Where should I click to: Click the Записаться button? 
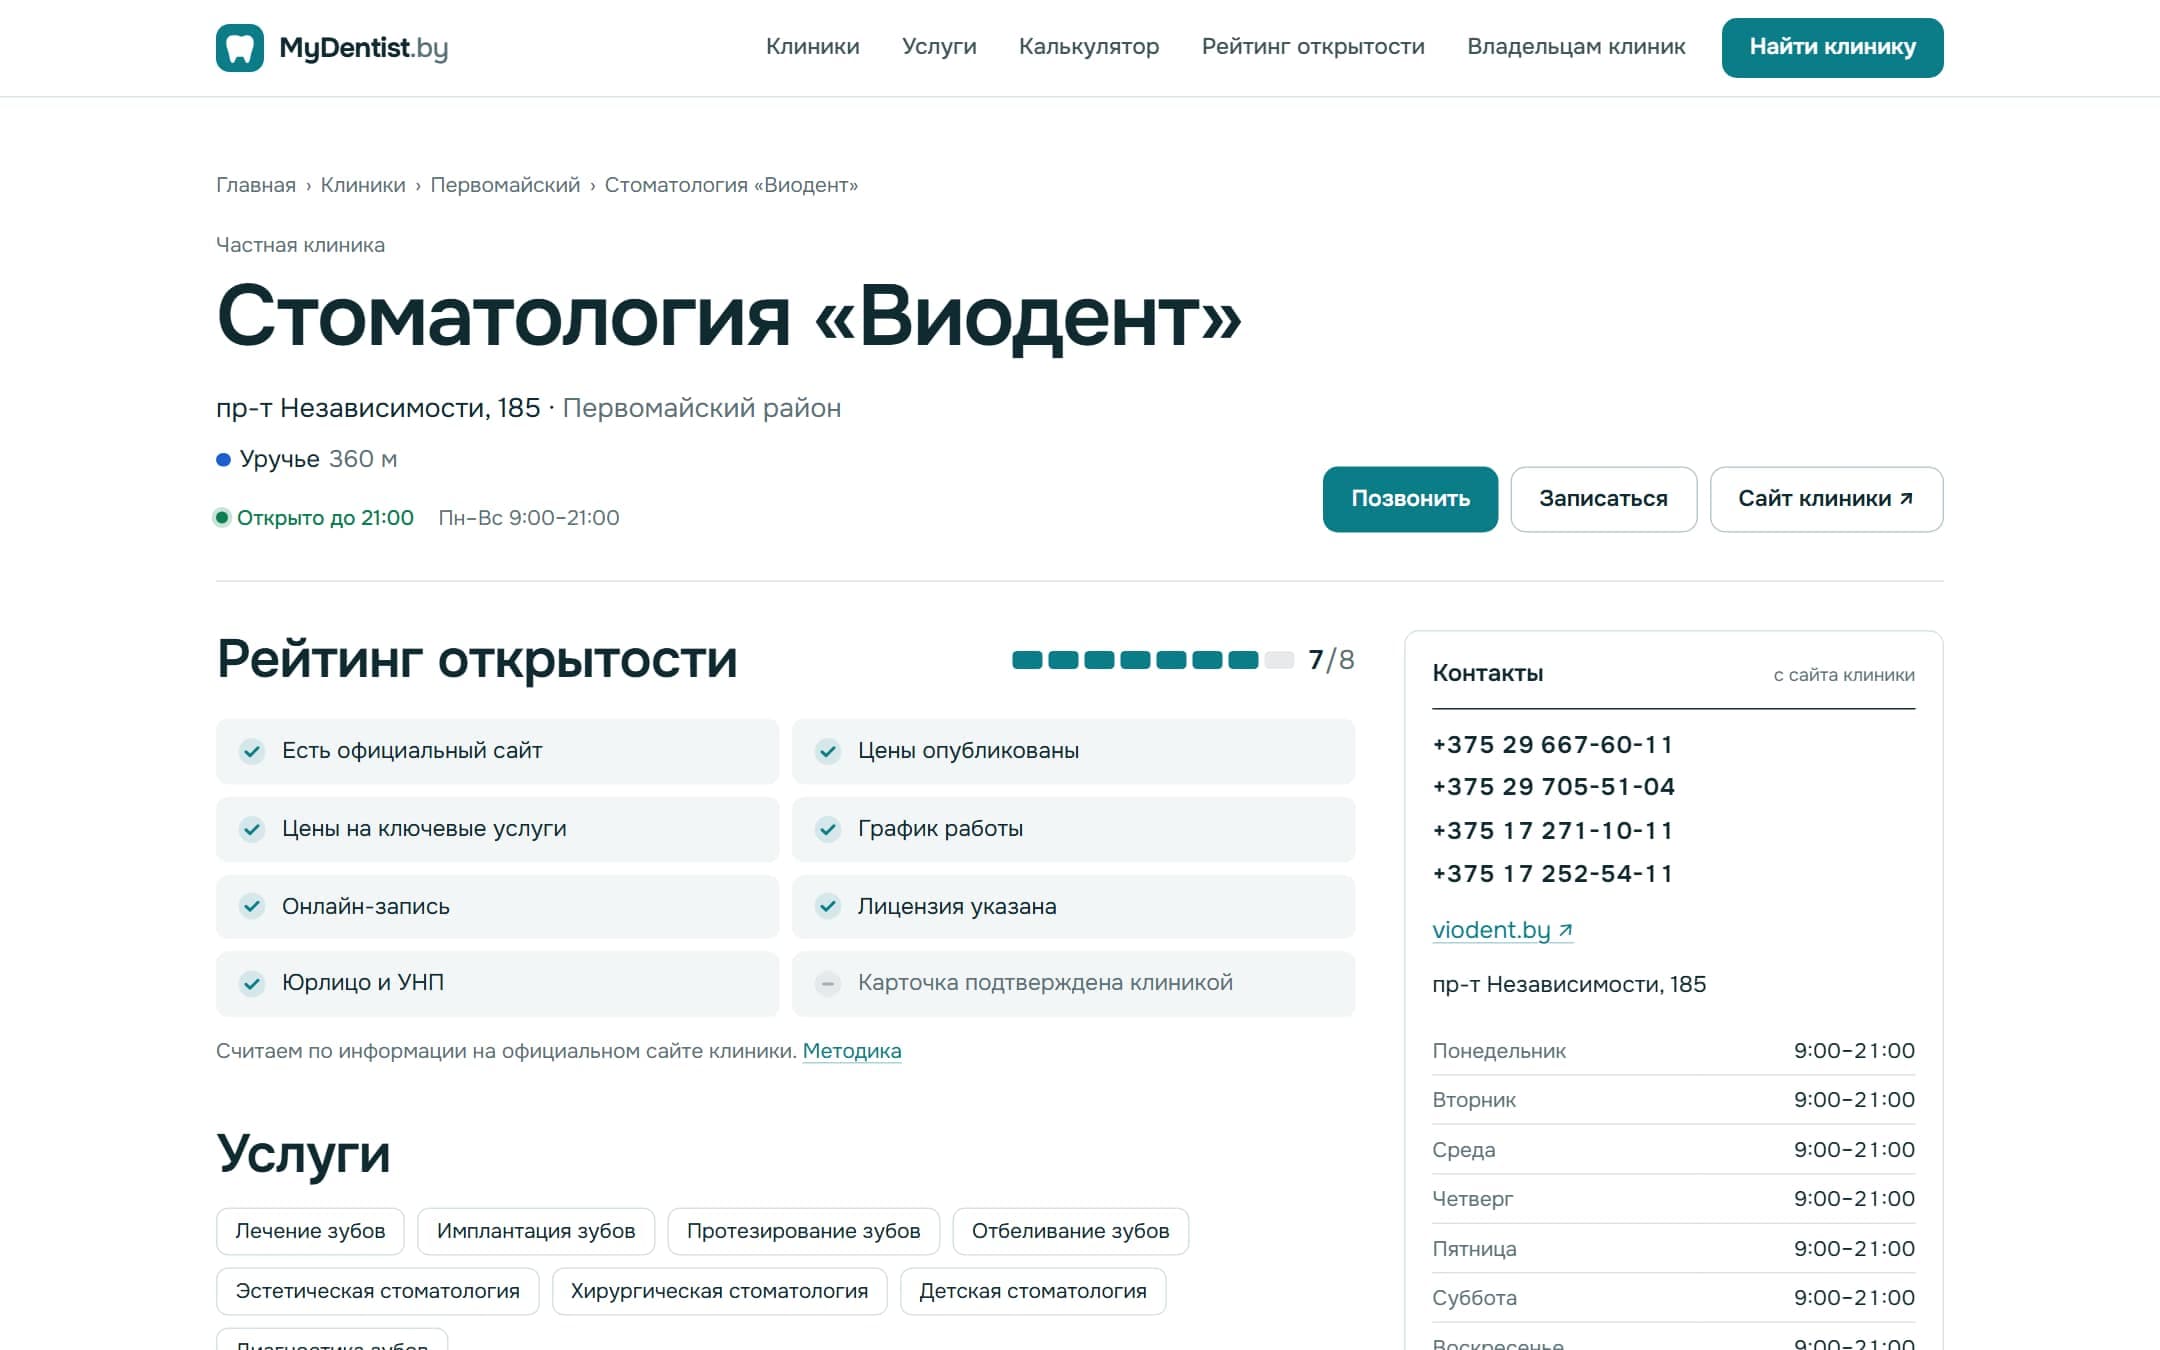pyautogui.click(x=1603, y=499)
